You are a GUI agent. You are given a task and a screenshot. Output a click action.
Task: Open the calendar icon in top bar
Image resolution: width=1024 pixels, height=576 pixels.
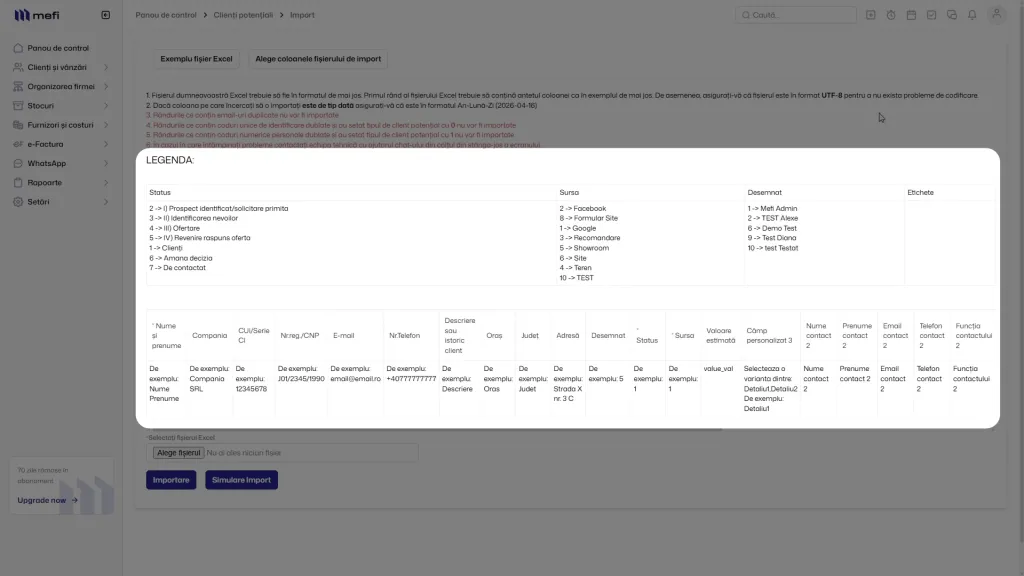click(911, 15)
